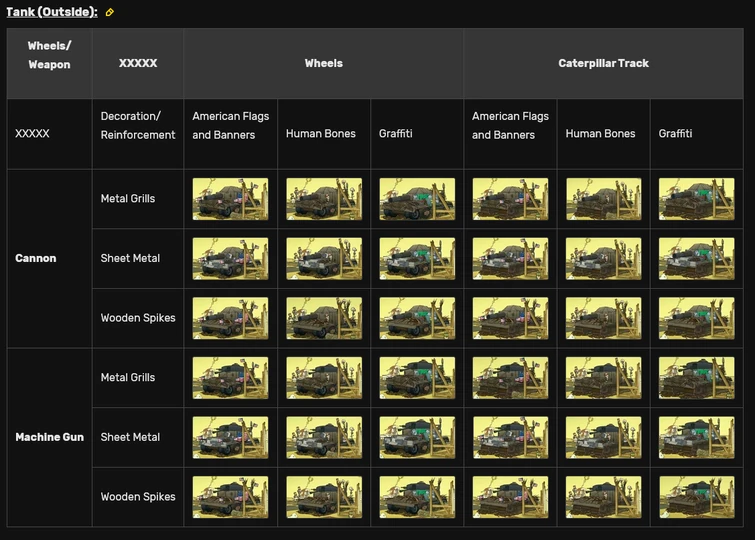
Task: Open Cannon Metal Grills Wheels Human Bones thumbnail
Action: click(x=324, y=199)
